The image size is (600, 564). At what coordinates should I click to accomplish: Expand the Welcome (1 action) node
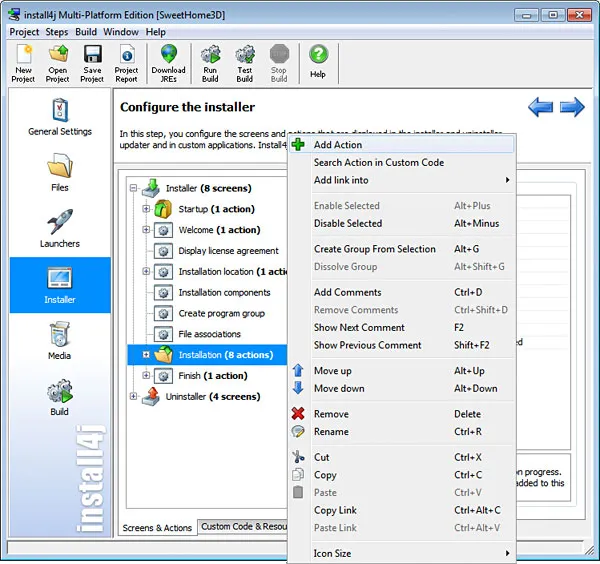[x=146, y=230]
